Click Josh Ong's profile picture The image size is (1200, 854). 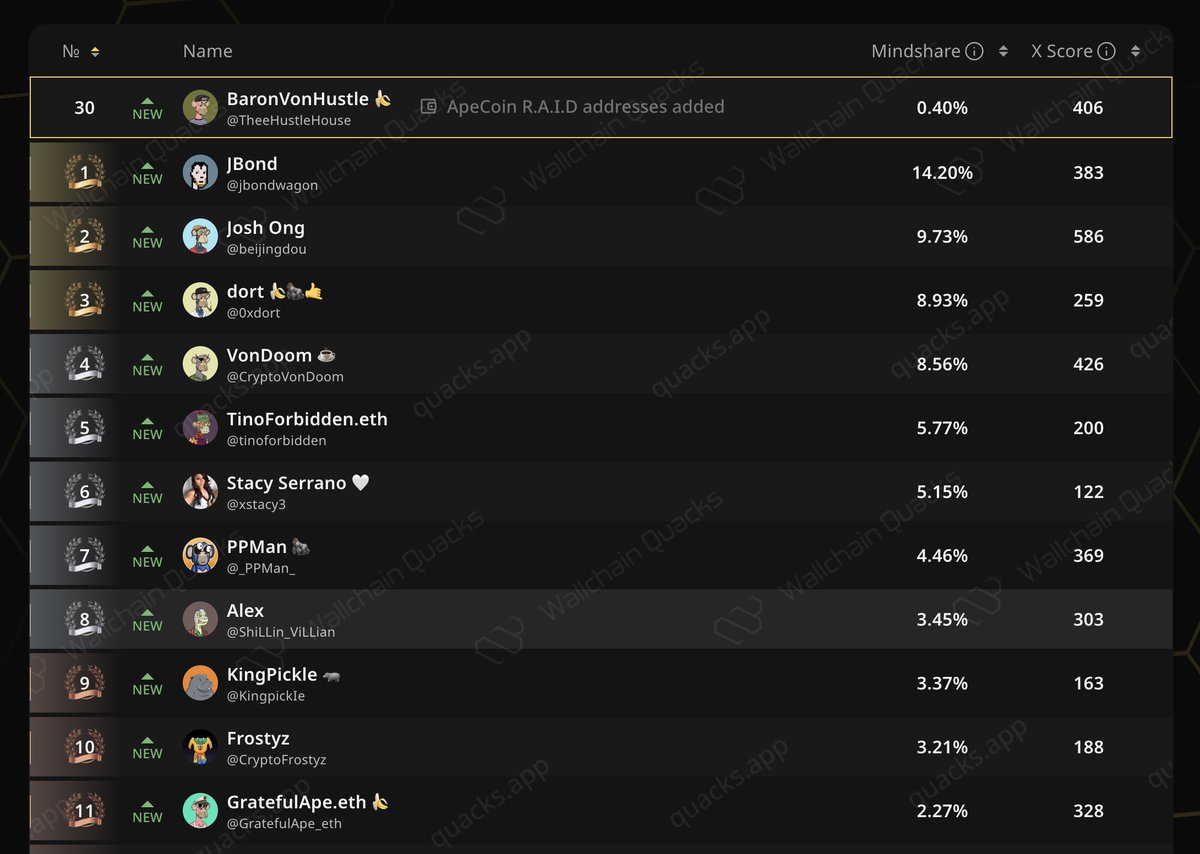[x=200, y=236]
